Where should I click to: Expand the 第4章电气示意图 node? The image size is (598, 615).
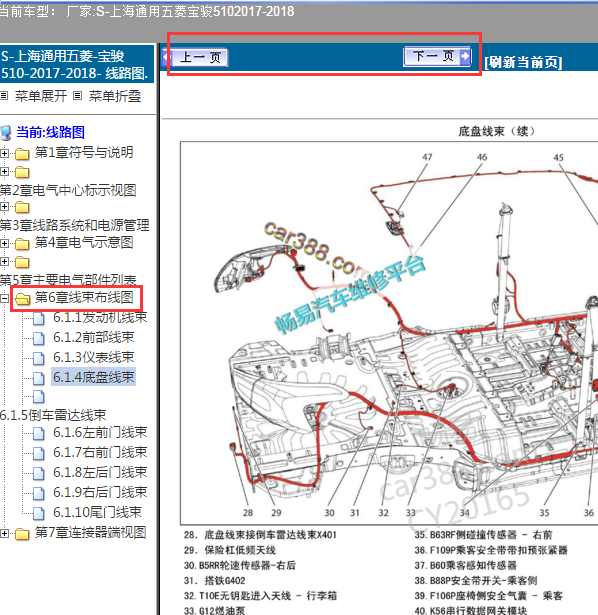point(4,244)
